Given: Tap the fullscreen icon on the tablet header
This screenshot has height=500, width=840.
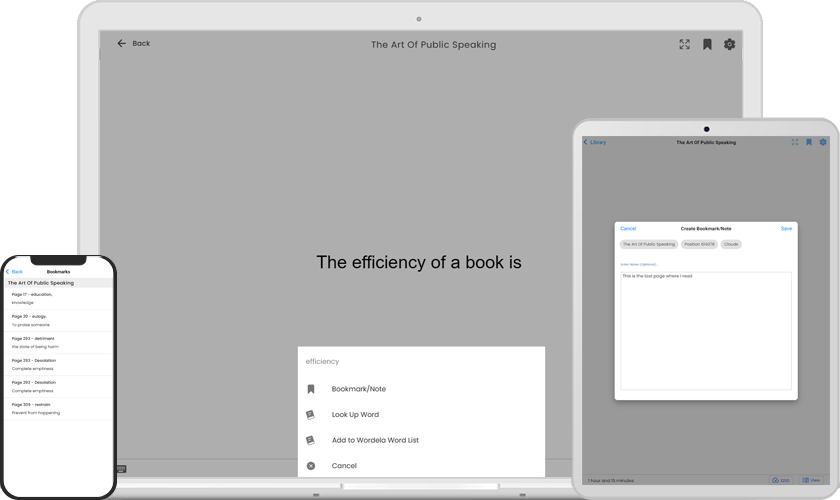Looking at the screenshot, I should (x=794, y=142).
